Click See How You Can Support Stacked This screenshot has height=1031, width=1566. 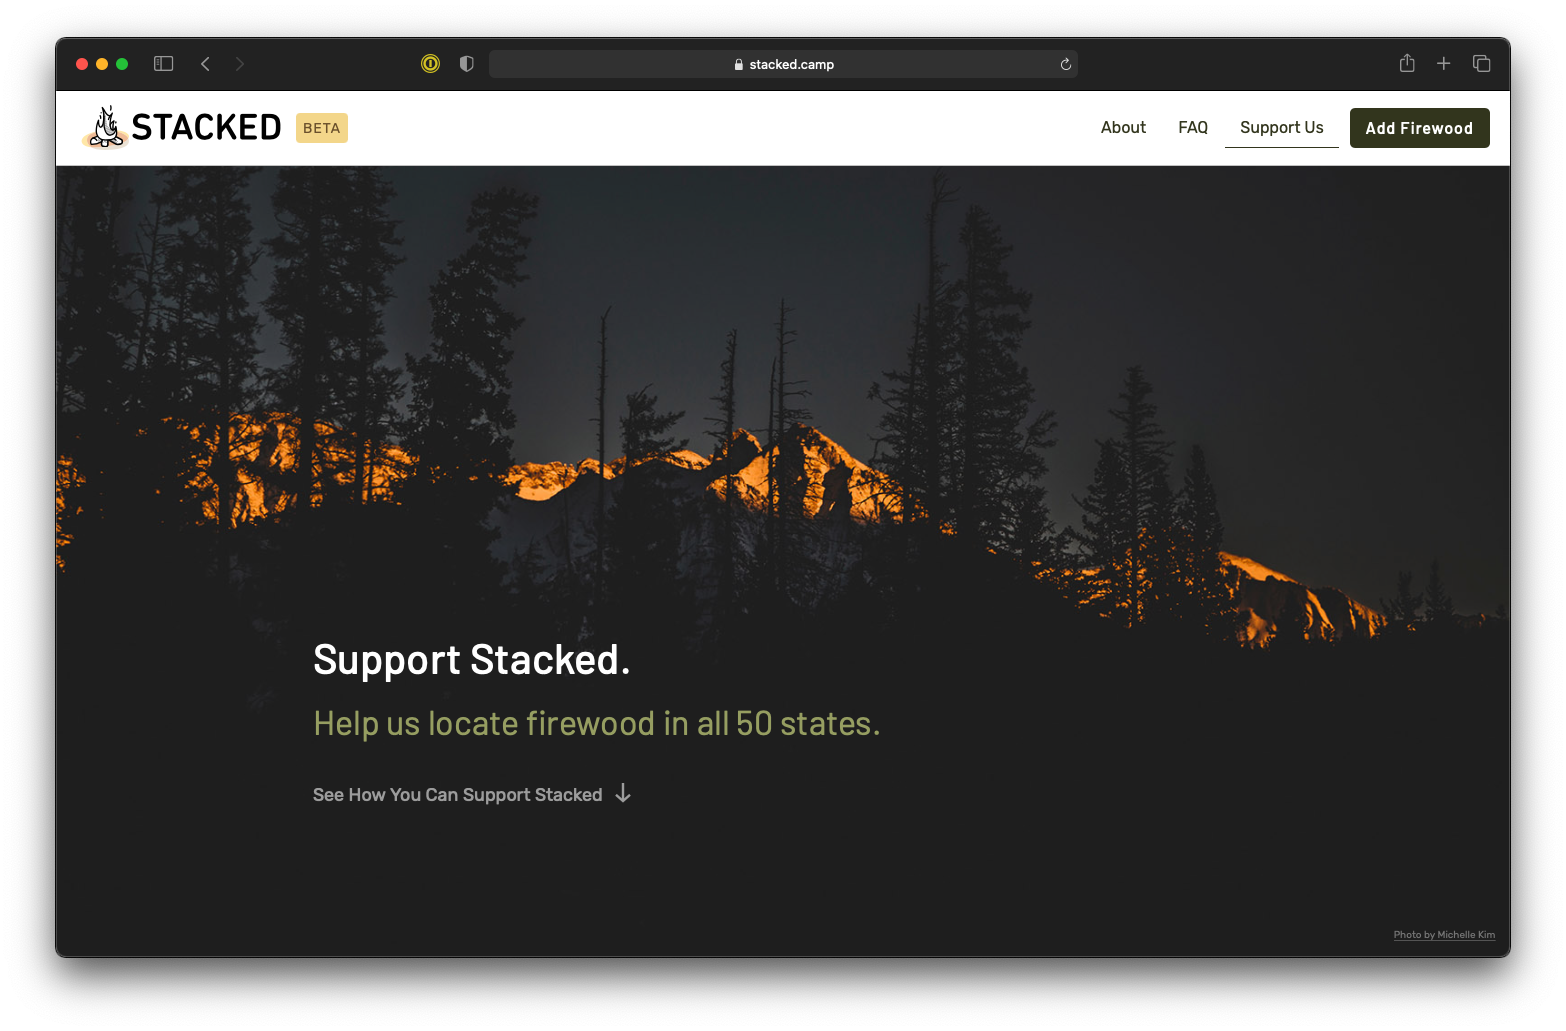(457, 794)
